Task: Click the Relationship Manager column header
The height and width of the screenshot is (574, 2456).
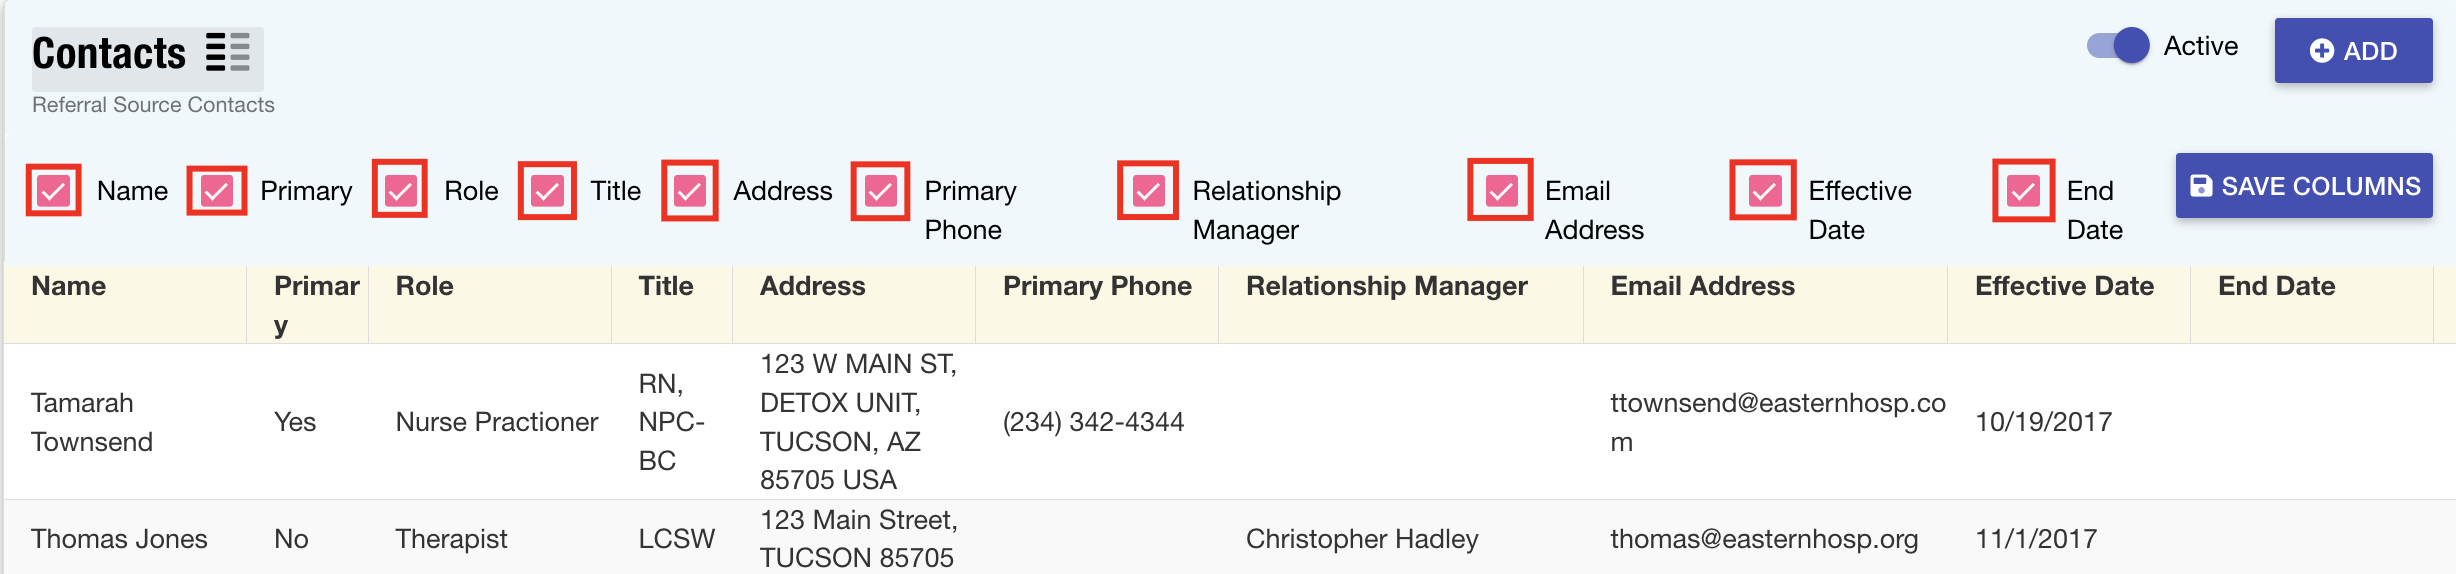Action: tap(1386, 287)
